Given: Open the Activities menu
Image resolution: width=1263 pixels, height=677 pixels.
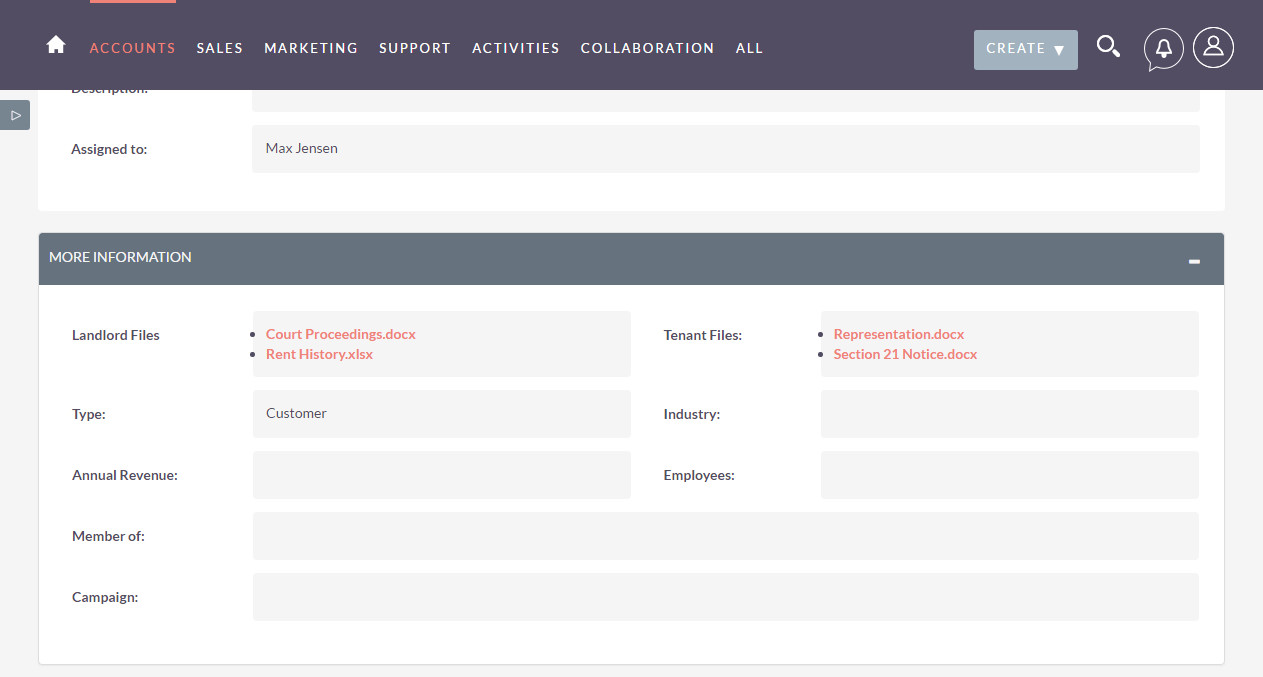Looking at the screenshot, I should click(x=516, y=48).
